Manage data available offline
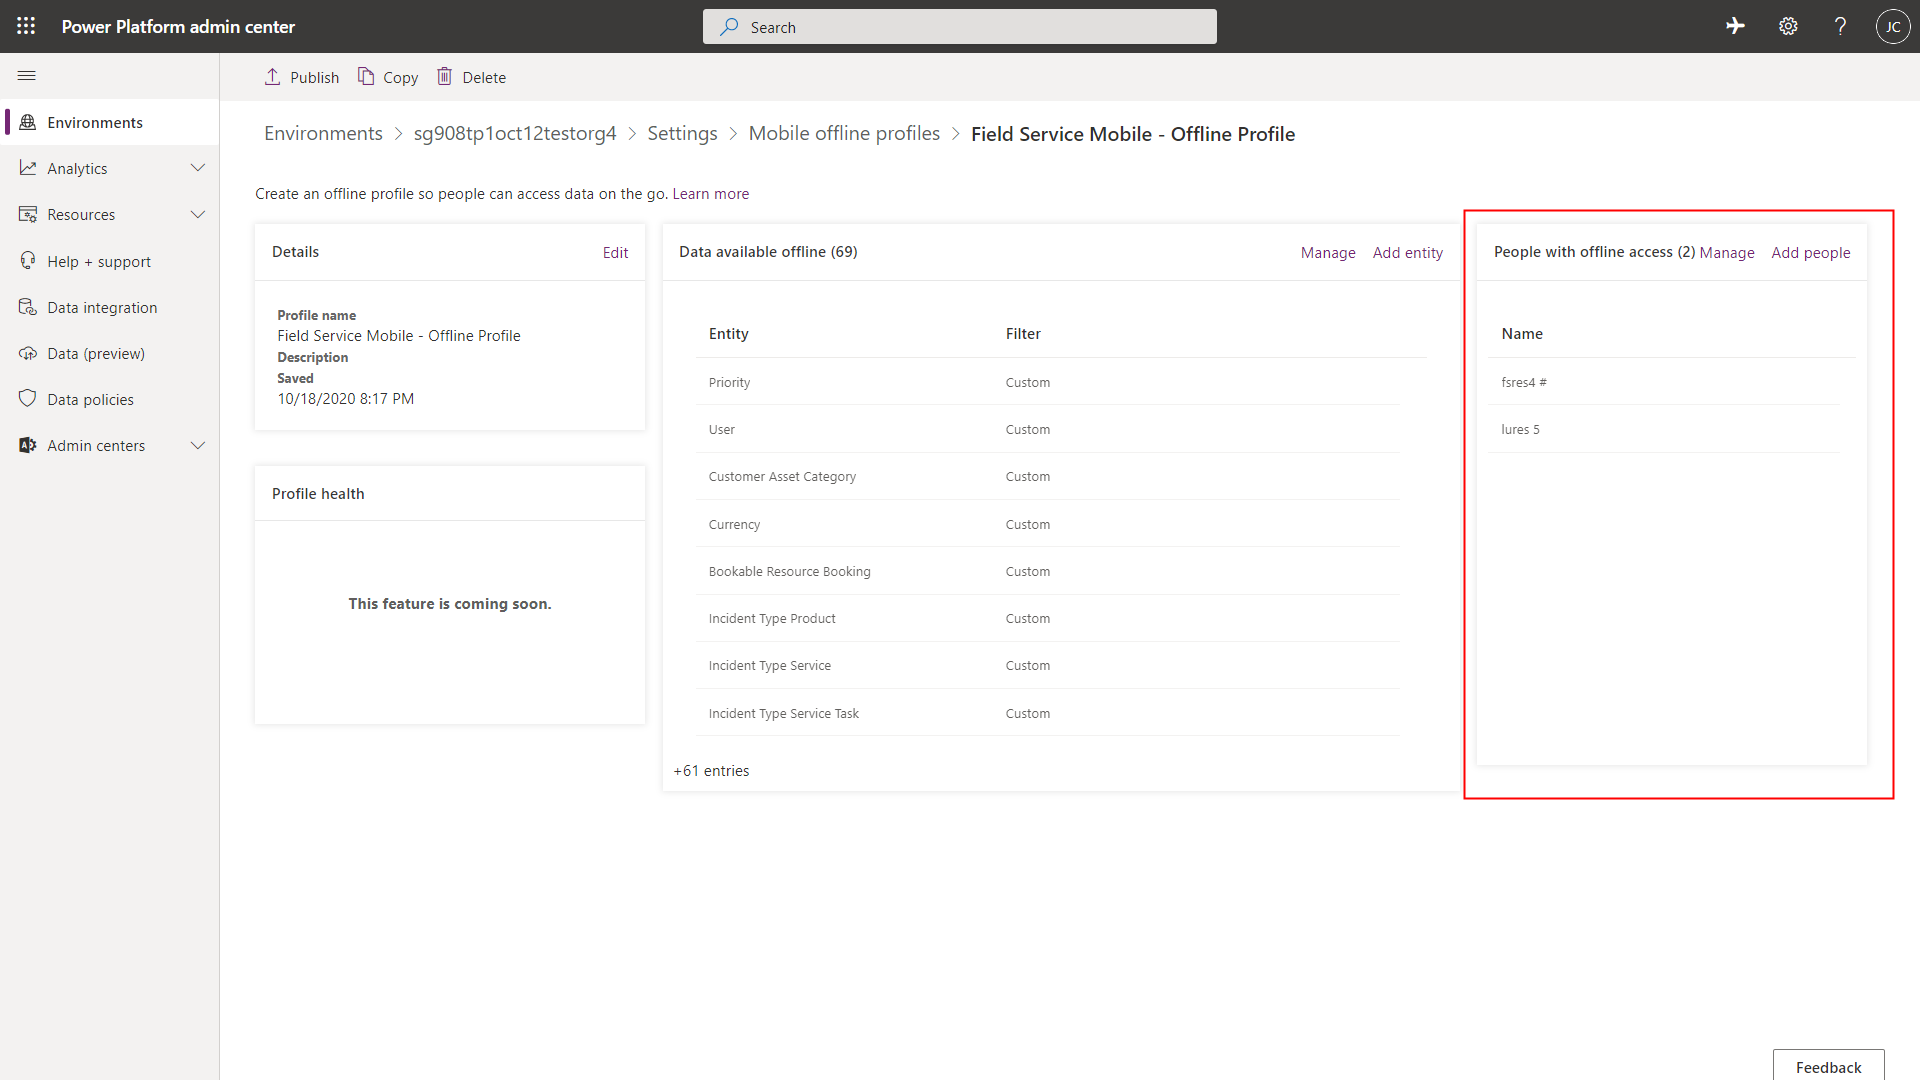The width and height of the screenshot is (1920, 1080). pyautogui.click(x=1328, y=253)
